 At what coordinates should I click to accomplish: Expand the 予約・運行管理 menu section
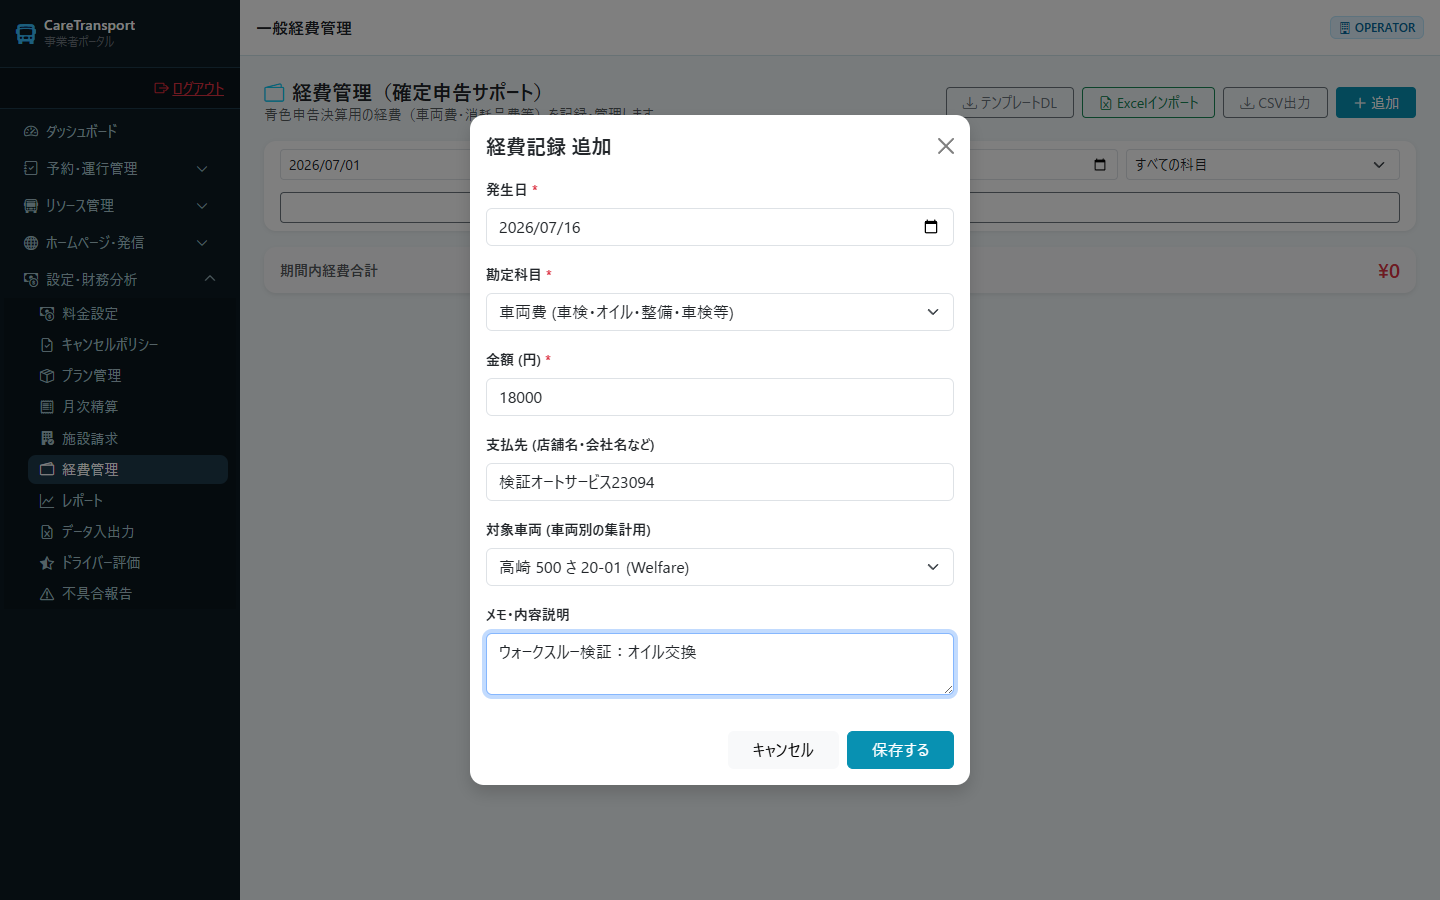click(x=120, y=169)
